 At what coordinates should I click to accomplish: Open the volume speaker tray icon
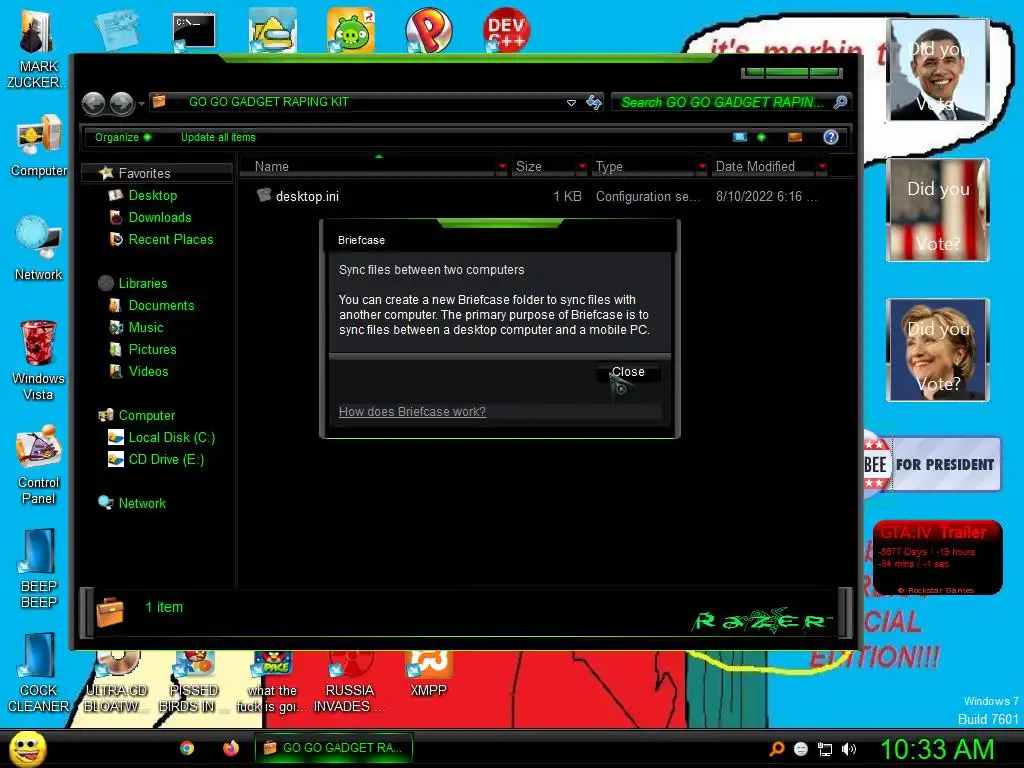coord(849,749)
